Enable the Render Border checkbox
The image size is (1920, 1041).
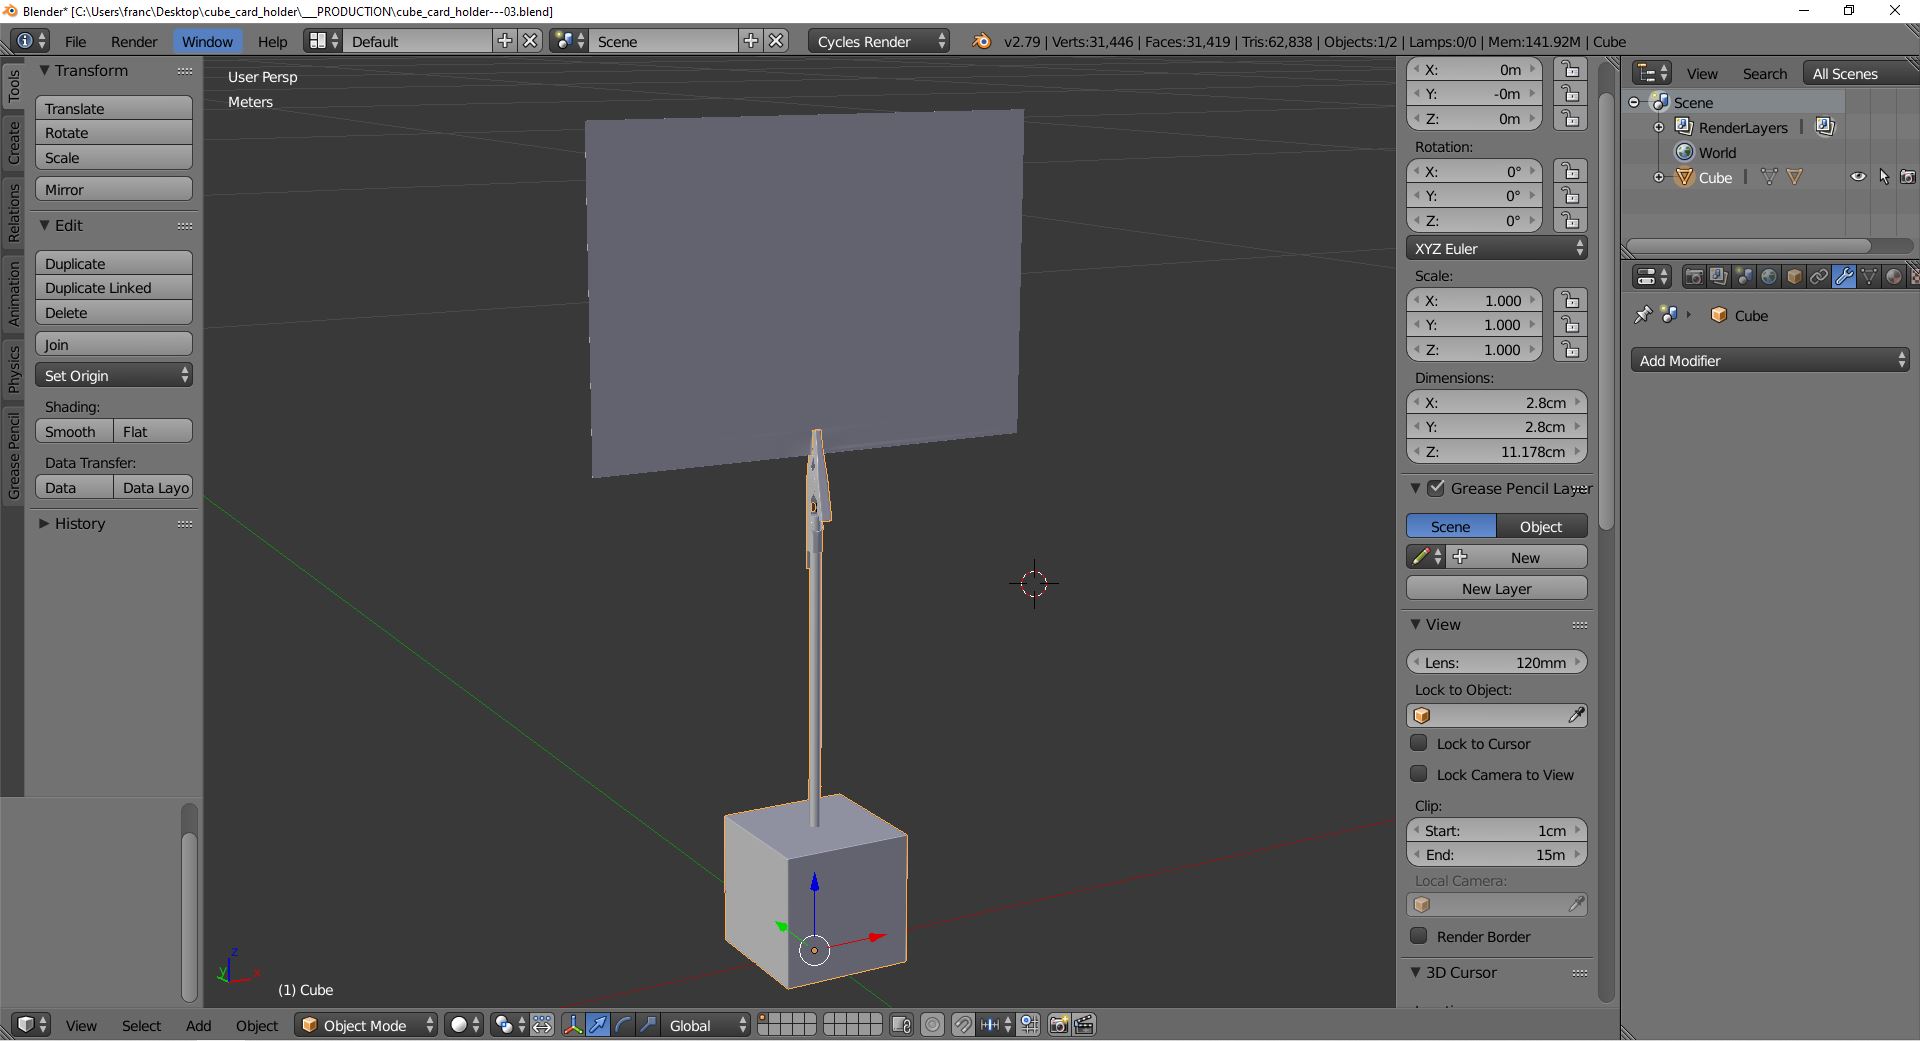tap(1418, 936)
